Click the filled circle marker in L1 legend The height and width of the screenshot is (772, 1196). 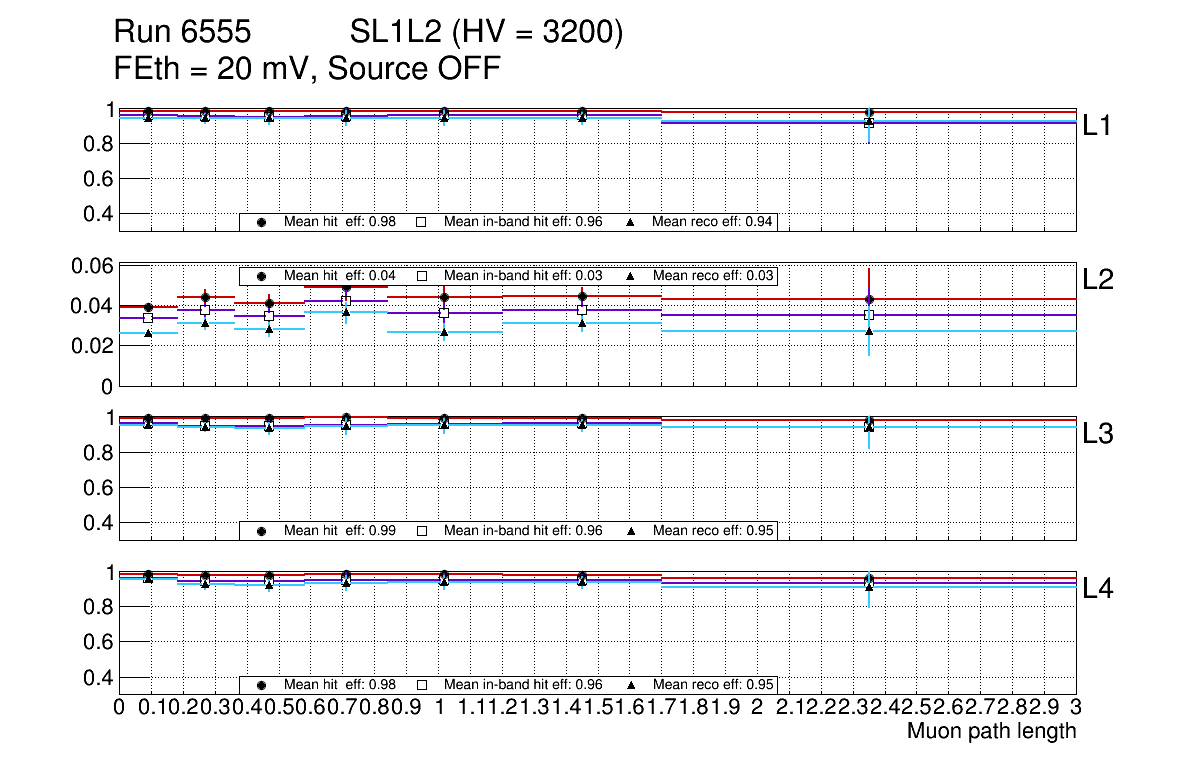click(x=262, y=222)
